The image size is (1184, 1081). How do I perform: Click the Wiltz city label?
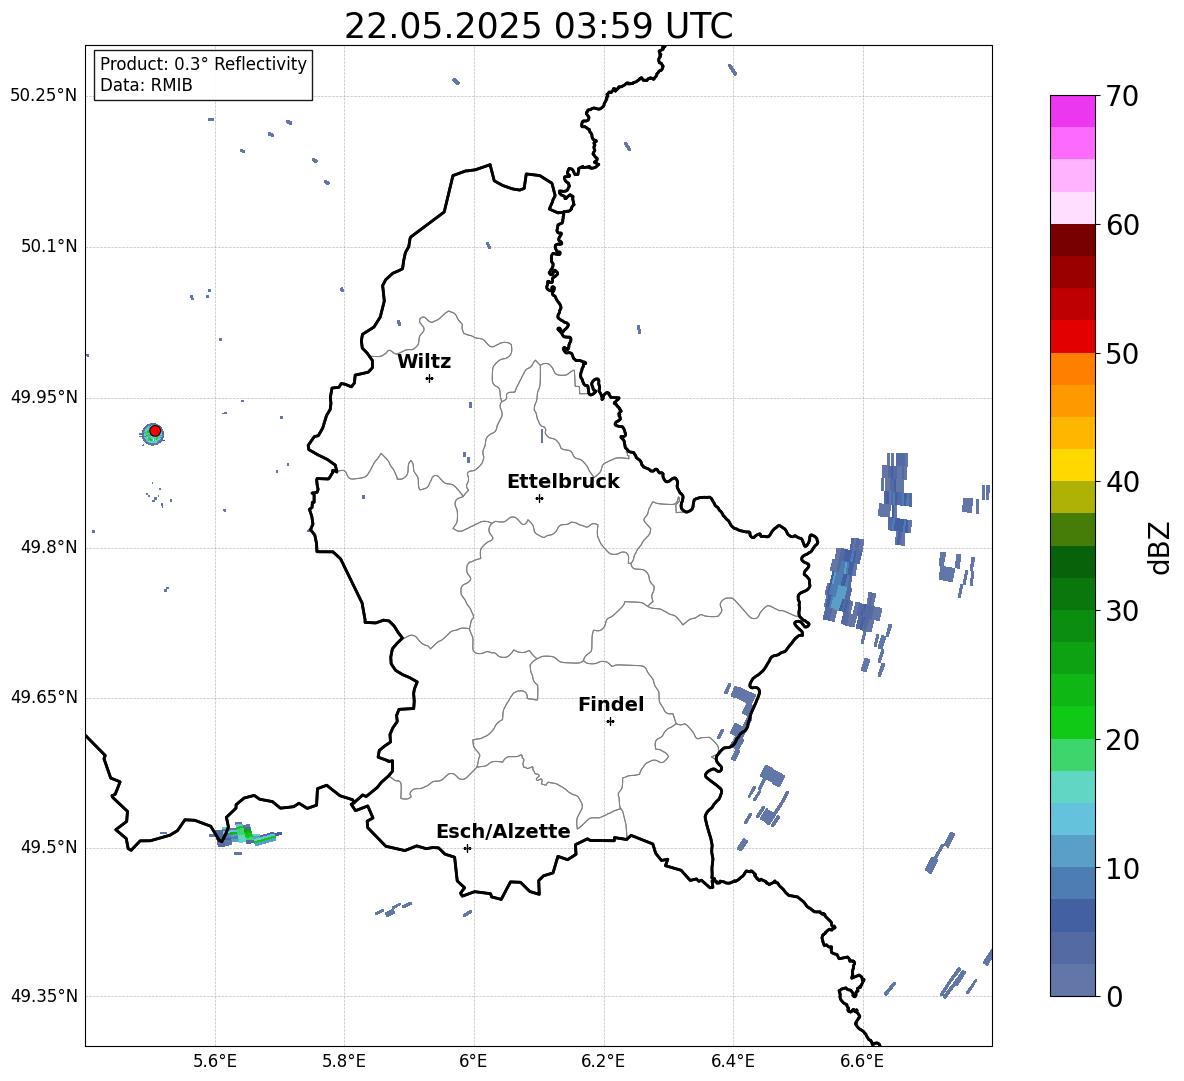click(424, 362)
